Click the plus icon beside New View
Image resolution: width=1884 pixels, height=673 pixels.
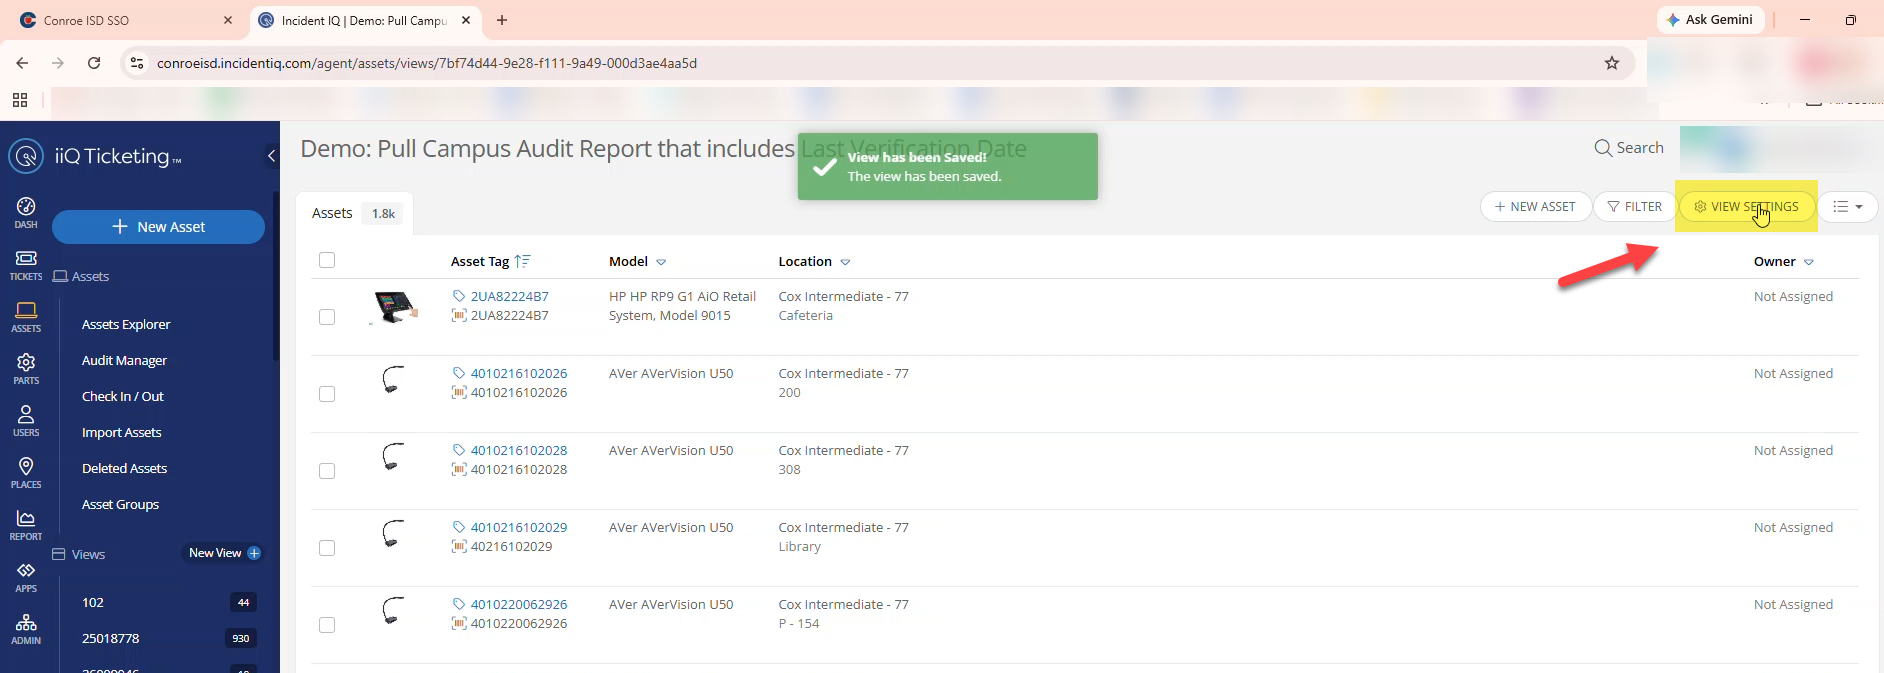(x=254, y=553)
